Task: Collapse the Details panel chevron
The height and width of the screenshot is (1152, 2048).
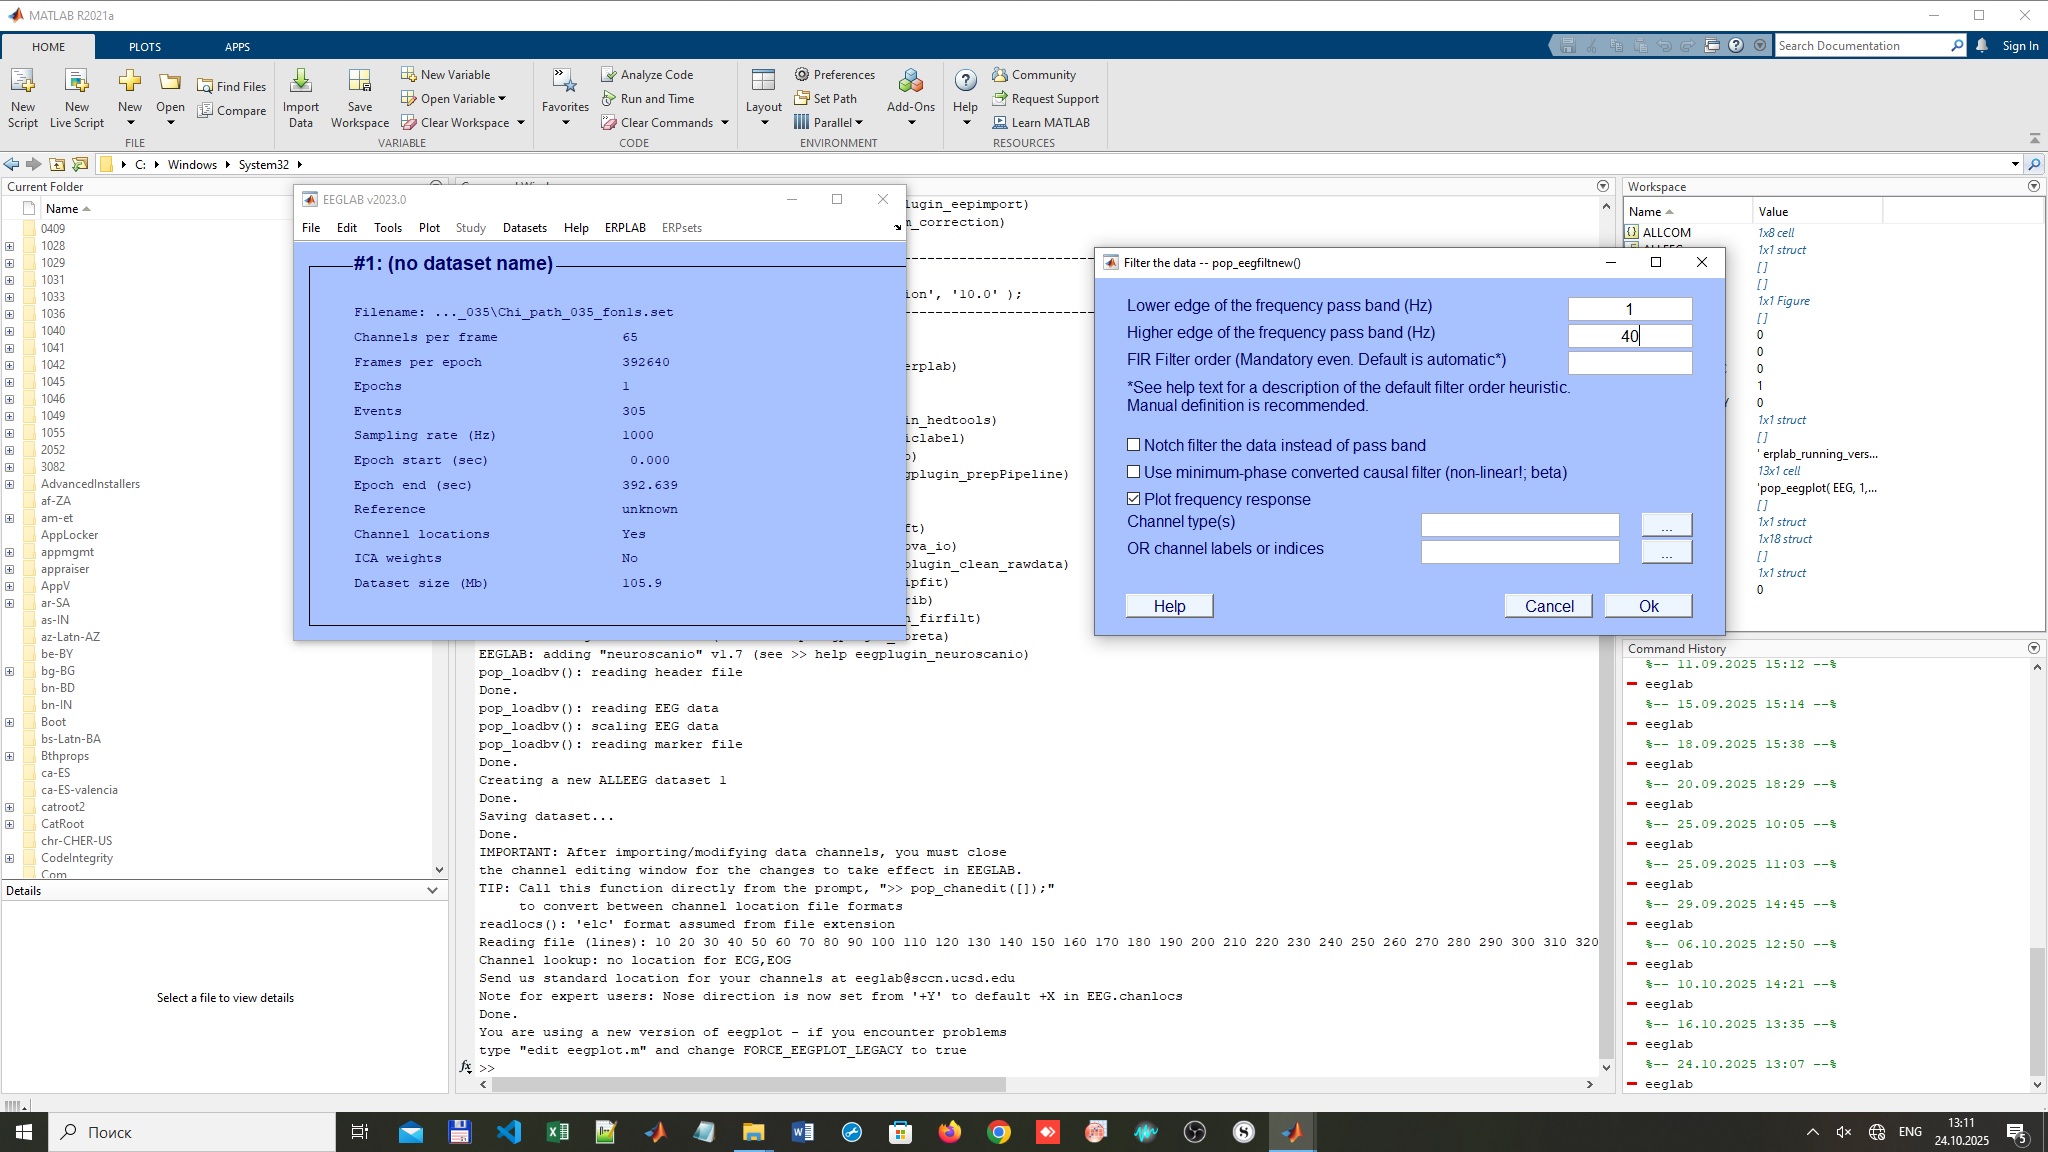Action: (432, 891)
